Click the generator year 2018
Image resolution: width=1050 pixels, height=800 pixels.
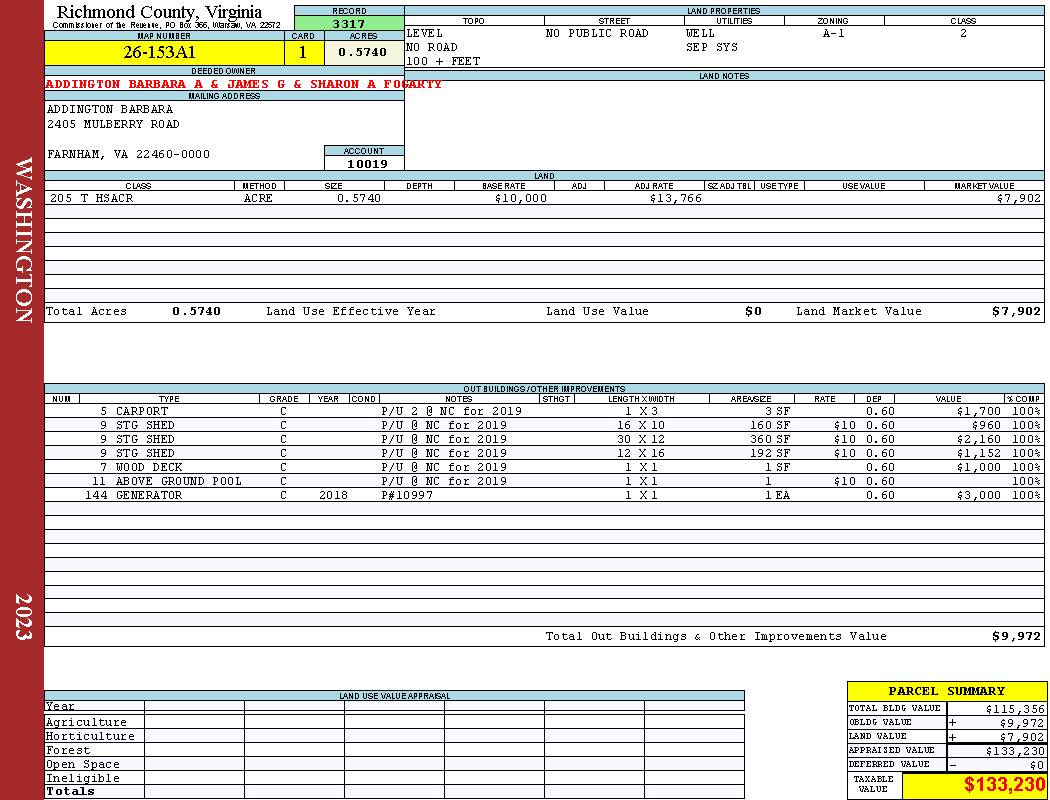pos(333,495)
